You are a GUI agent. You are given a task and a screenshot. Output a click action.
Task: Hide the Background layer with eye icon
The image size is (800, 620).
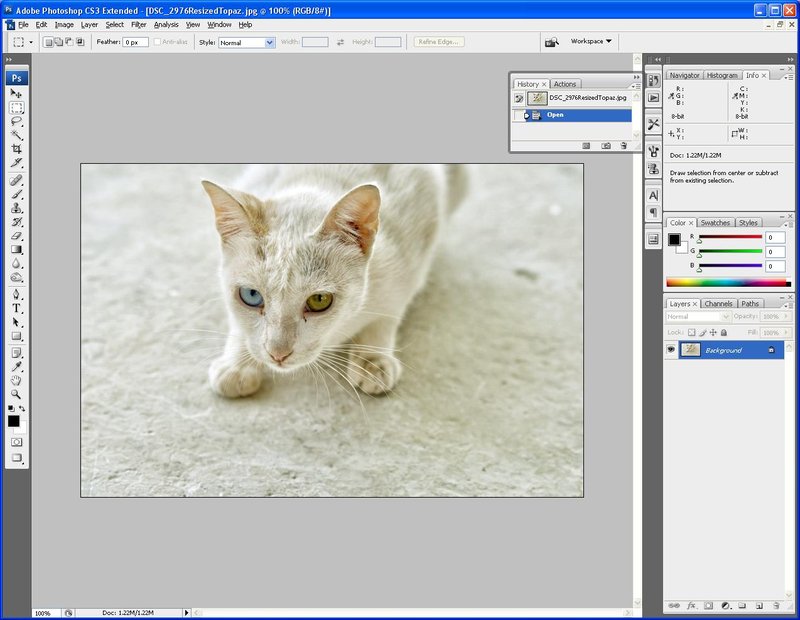[x=671, y=350]
